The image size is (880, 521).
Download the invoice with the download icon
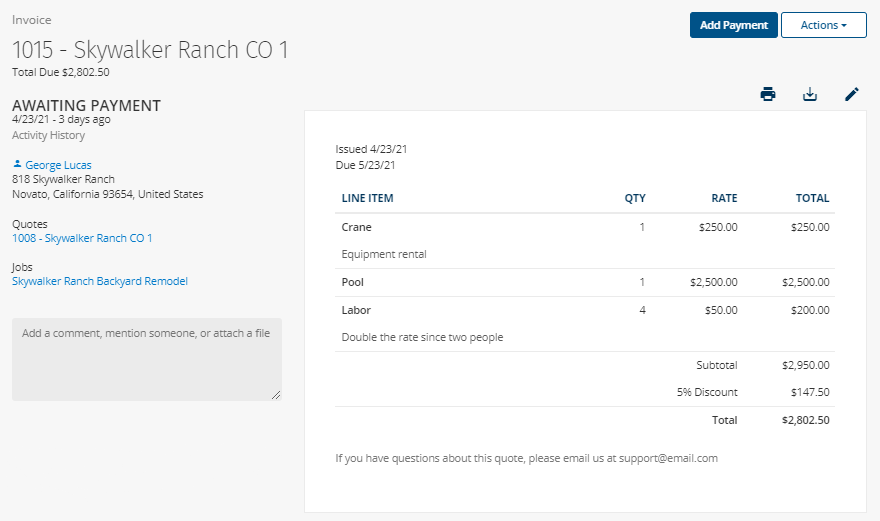click(810, 94)
